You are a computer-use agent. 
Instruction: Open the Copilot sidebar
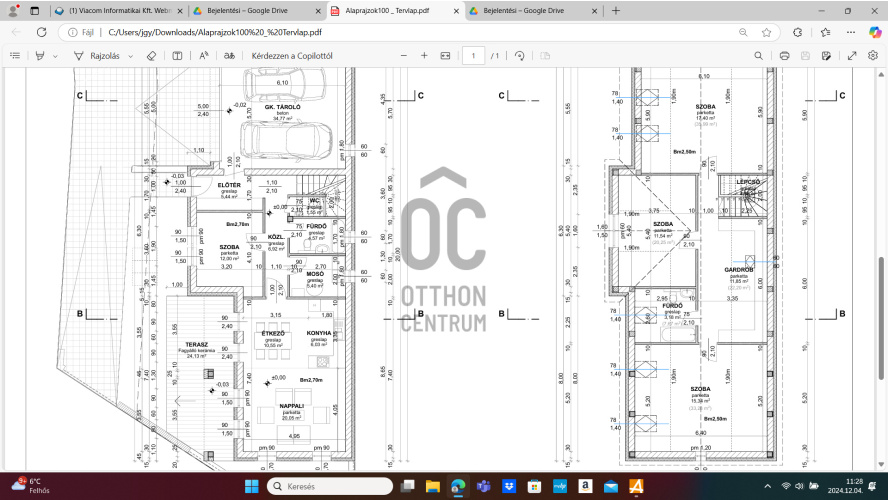point(875,32)
